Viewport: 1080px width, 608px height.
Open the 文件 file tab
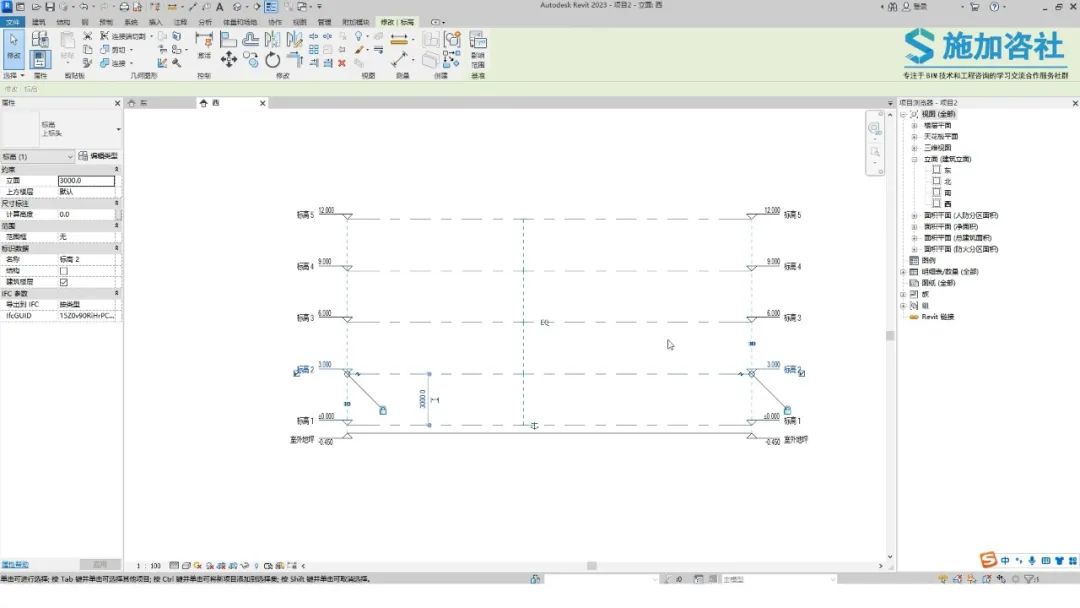coord(12,22)
